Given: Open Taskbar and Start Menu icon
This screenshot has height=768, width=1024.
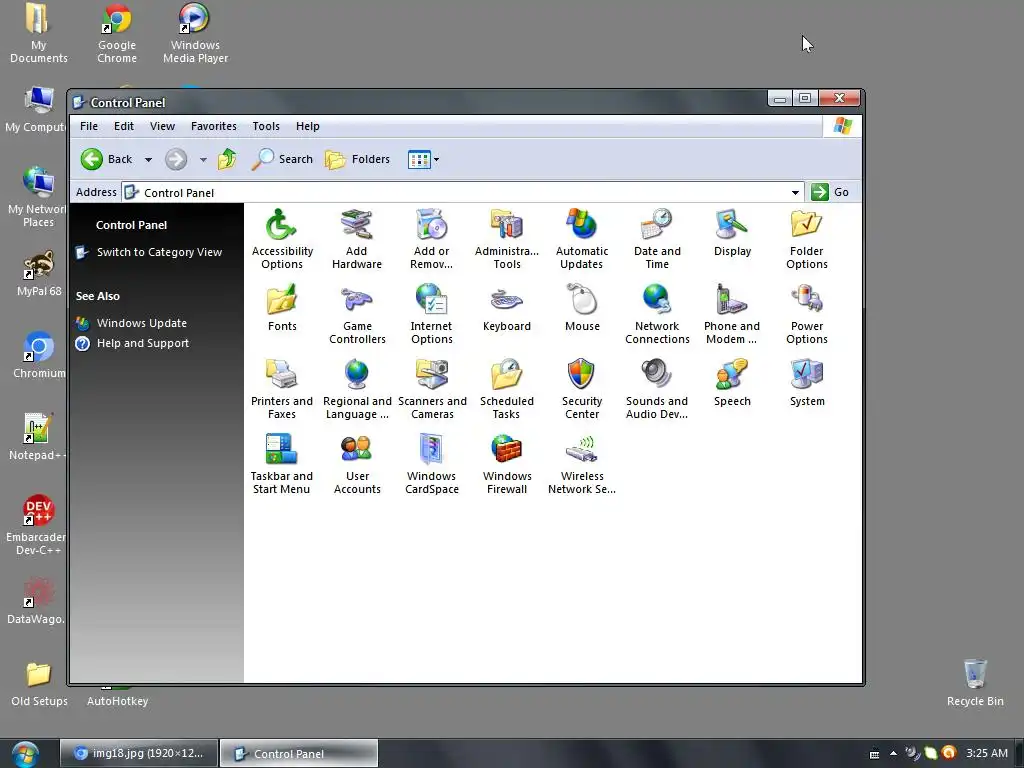Looking at the screenshot, I should [x=281, y=464].
